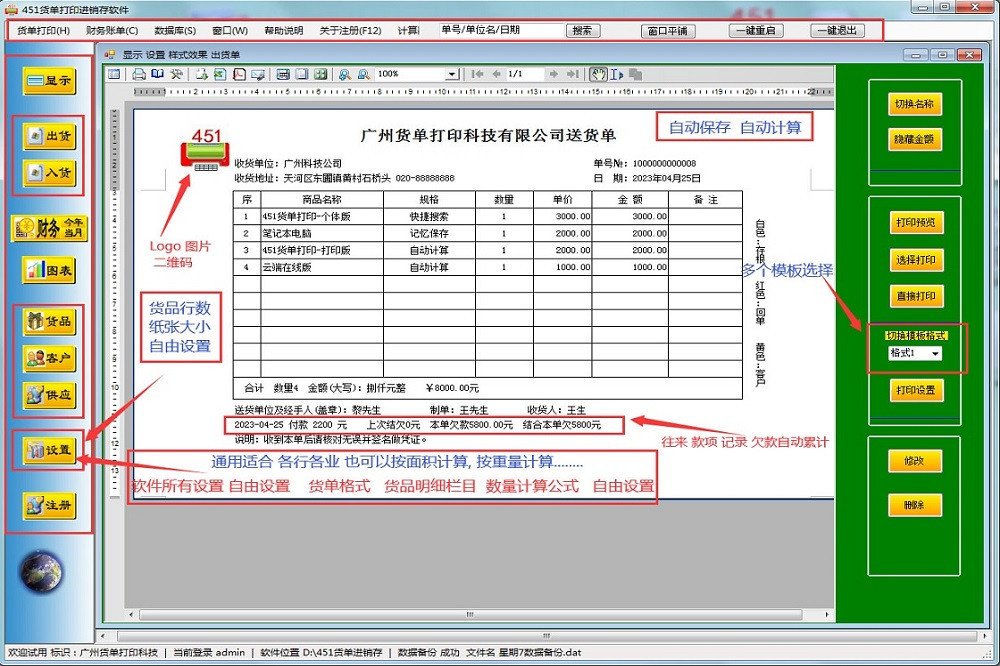Click the 选择打印 button
This screenshot has height=666, width=1000.
pos(916,260)
